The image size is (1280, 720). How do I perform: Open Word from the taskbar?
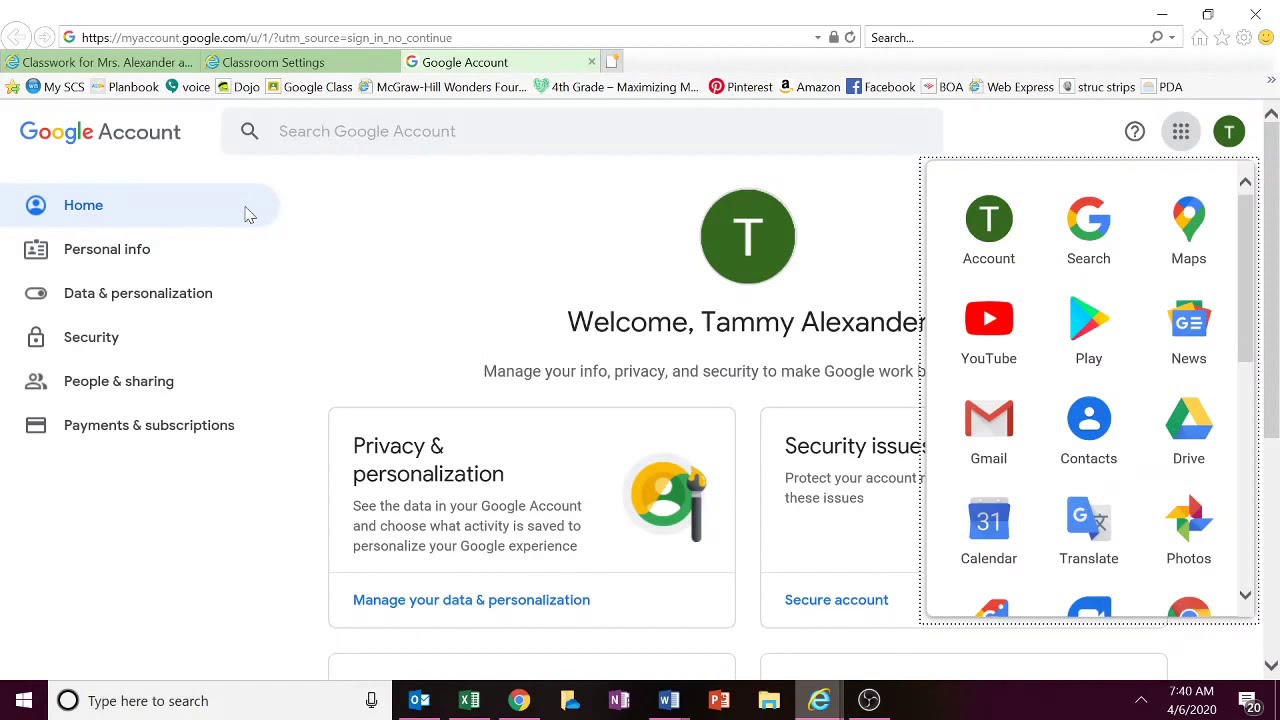[x=669, y=700]
